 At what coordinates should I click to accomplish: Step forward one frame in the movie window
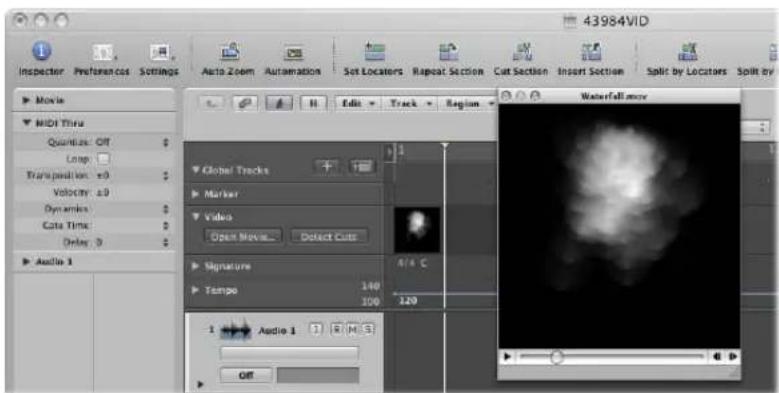pyautogui.click(x=733, y=356)
